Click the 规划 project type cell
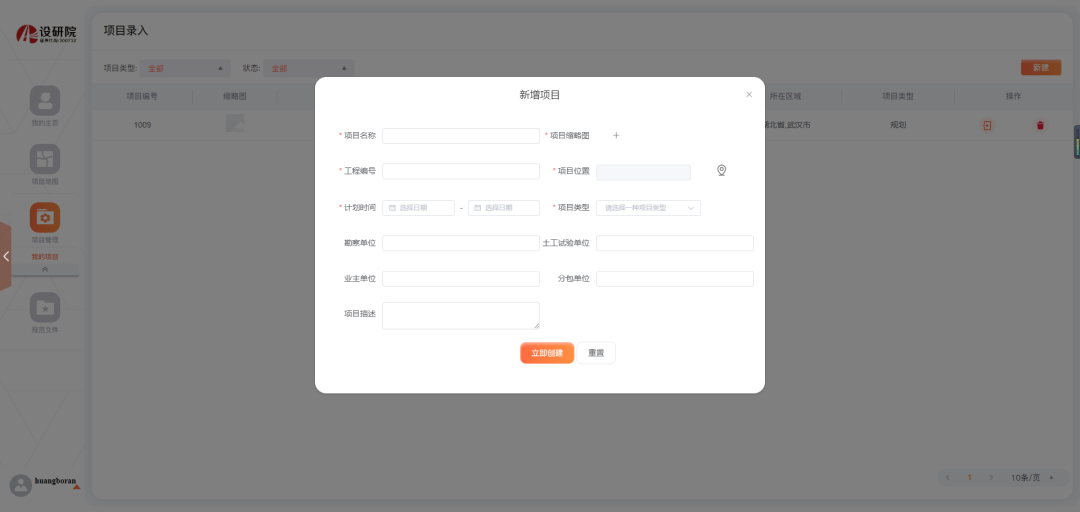This screenshot has width=1080, height=512. pyautogui.click(x=897, y=125)
